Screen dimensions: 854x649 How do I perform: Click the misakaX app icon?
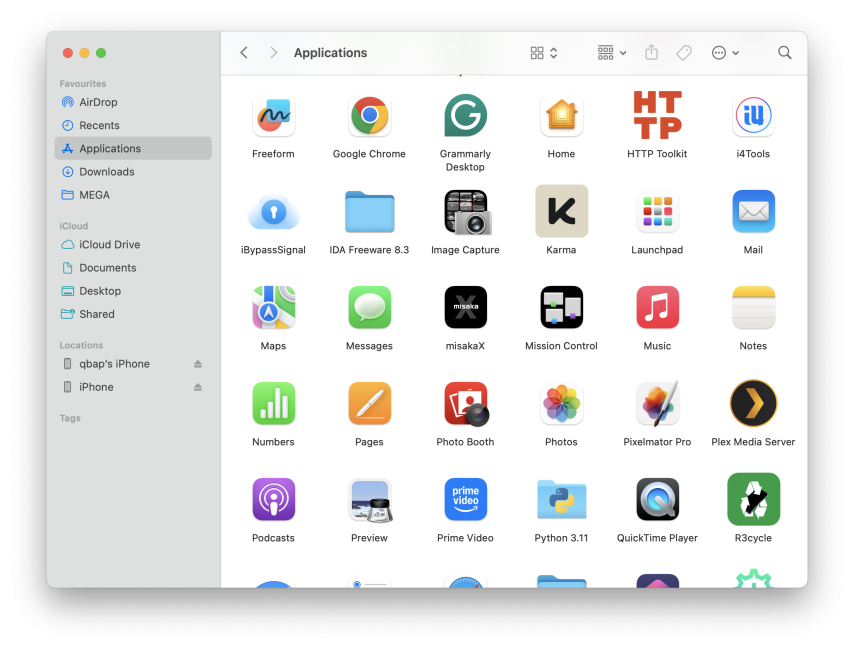click(465, 307)
